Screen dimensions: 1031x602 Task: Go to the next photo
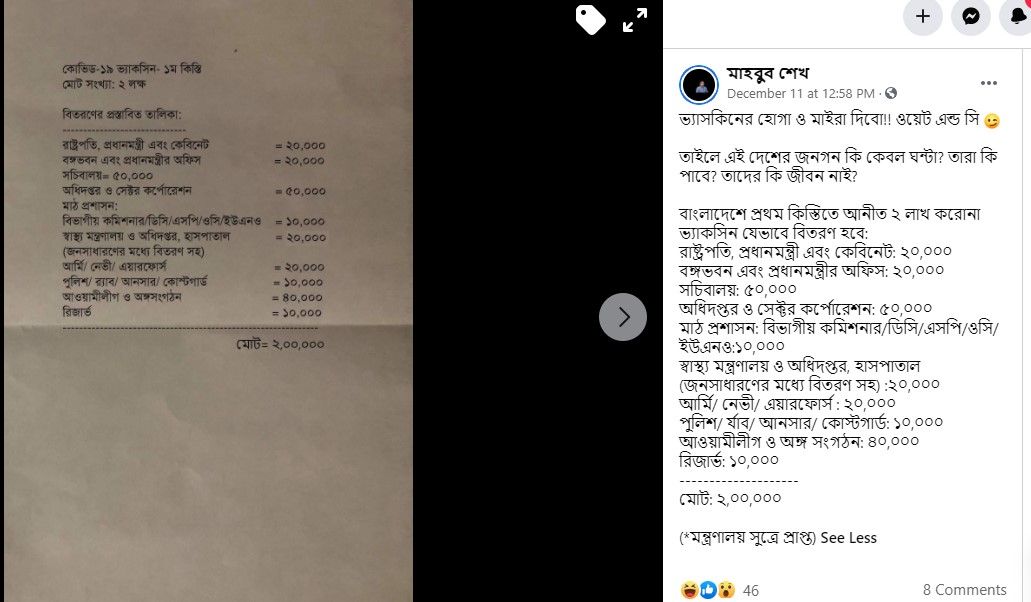[x=623, y=317]
